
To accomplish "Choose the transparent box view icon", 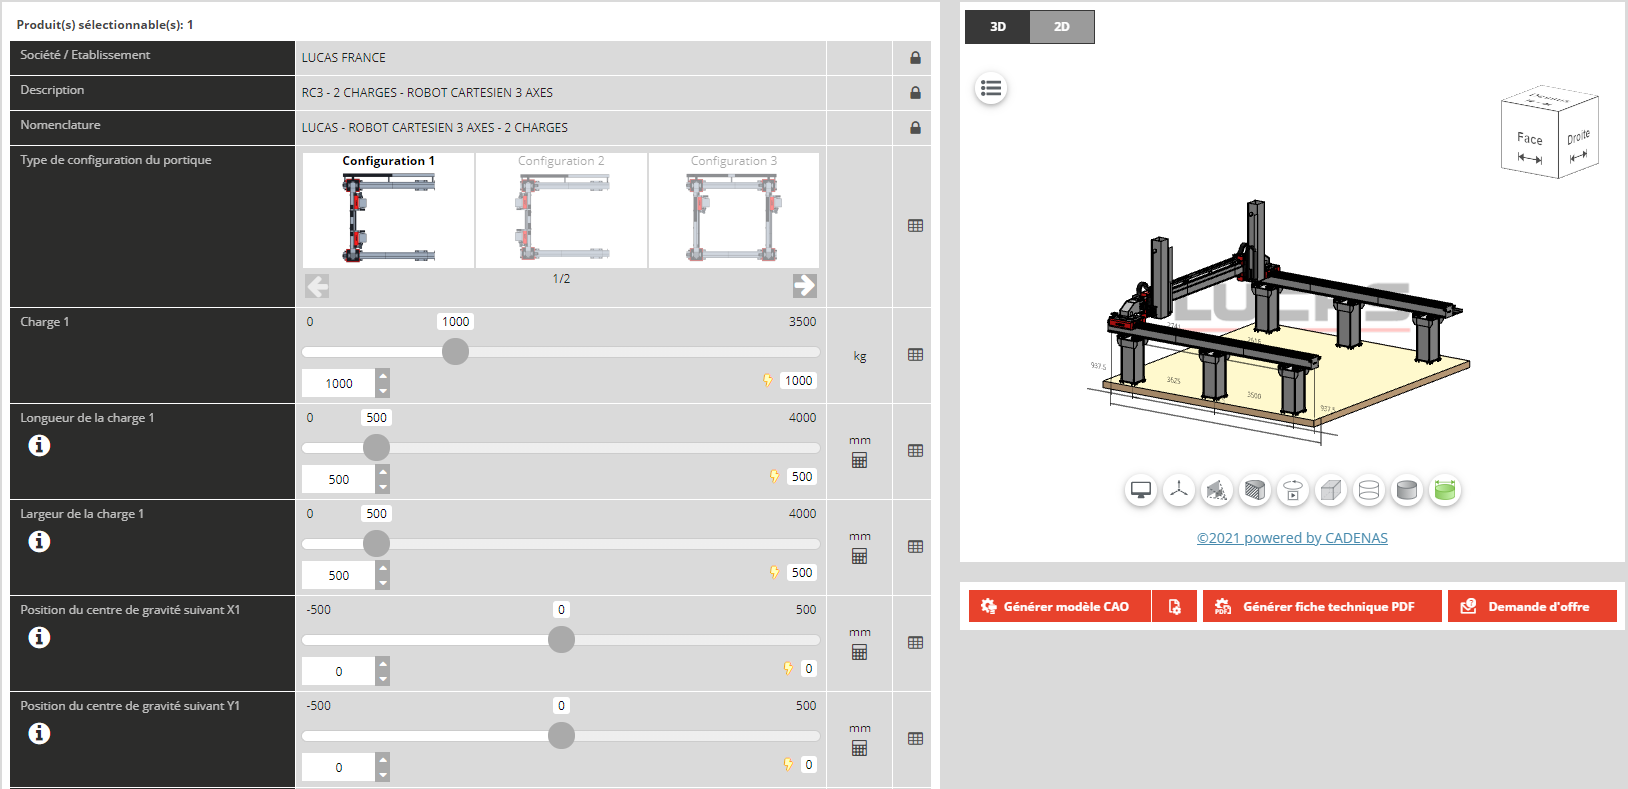I will click(x=1331, y=490).
